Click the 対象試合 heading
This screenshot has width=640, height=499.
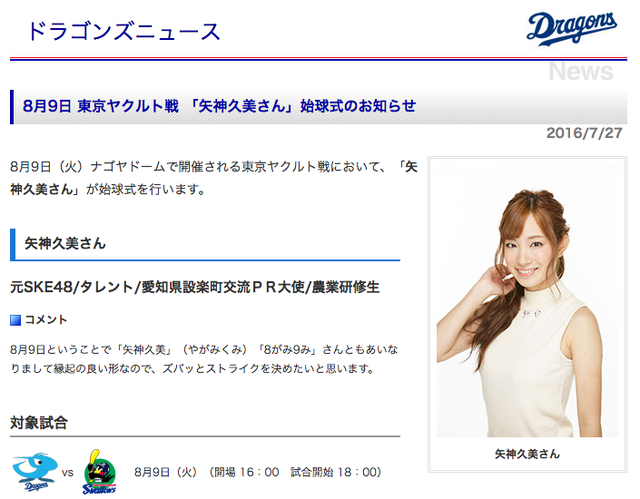39,423
